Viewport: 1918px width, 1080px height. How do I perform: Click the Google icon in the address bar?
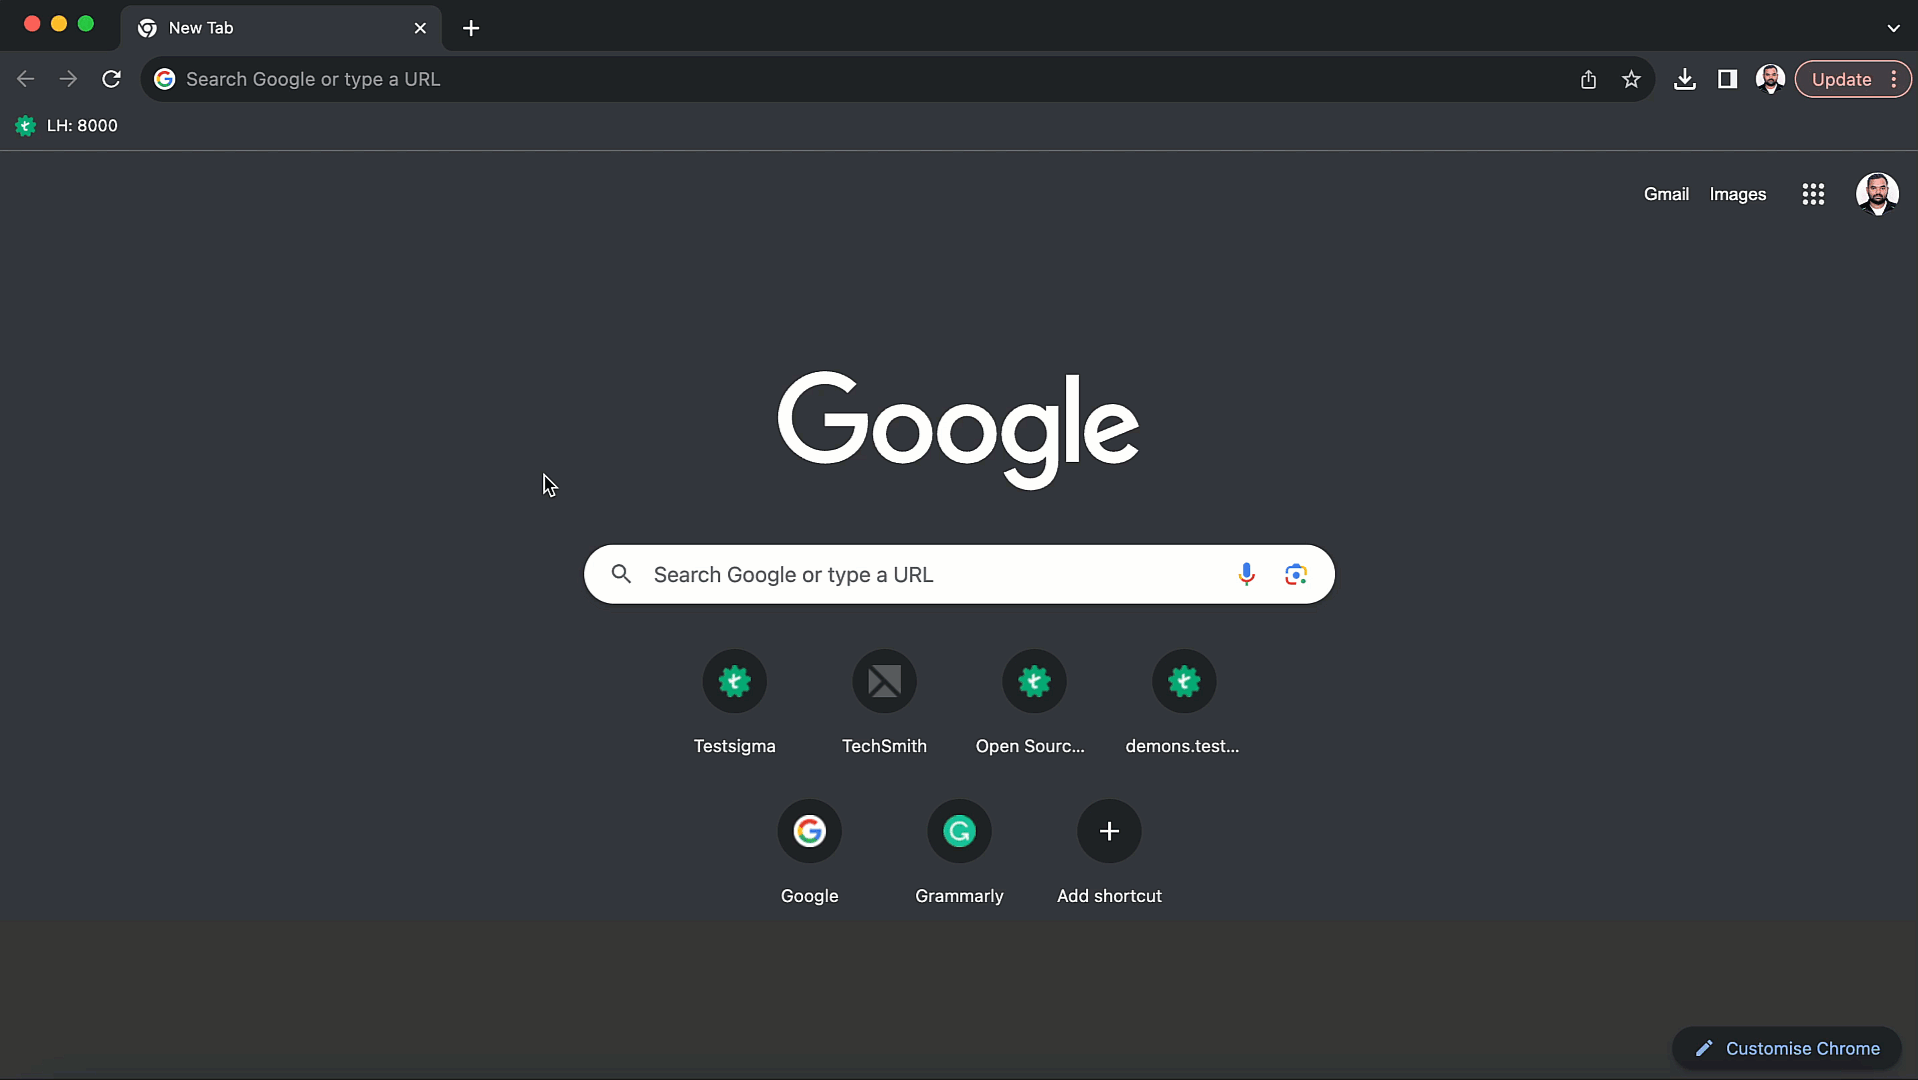[x=165, y=79]
